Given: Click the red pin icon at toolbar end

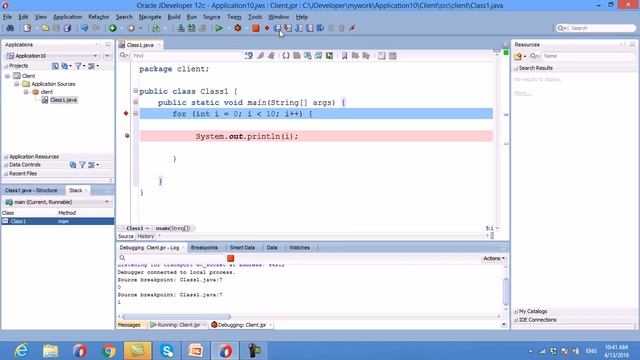Looking at the screenshot, I should [x=352, y=28].
